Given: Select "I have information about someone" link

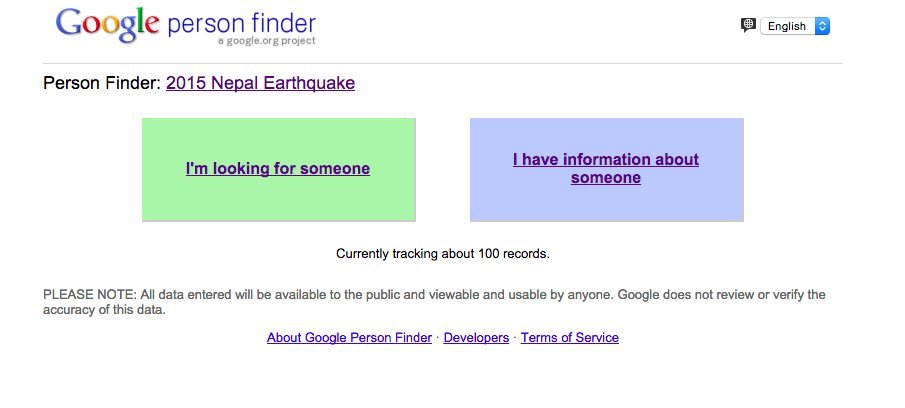Looking at the screenshot, I should coord(606,168).
